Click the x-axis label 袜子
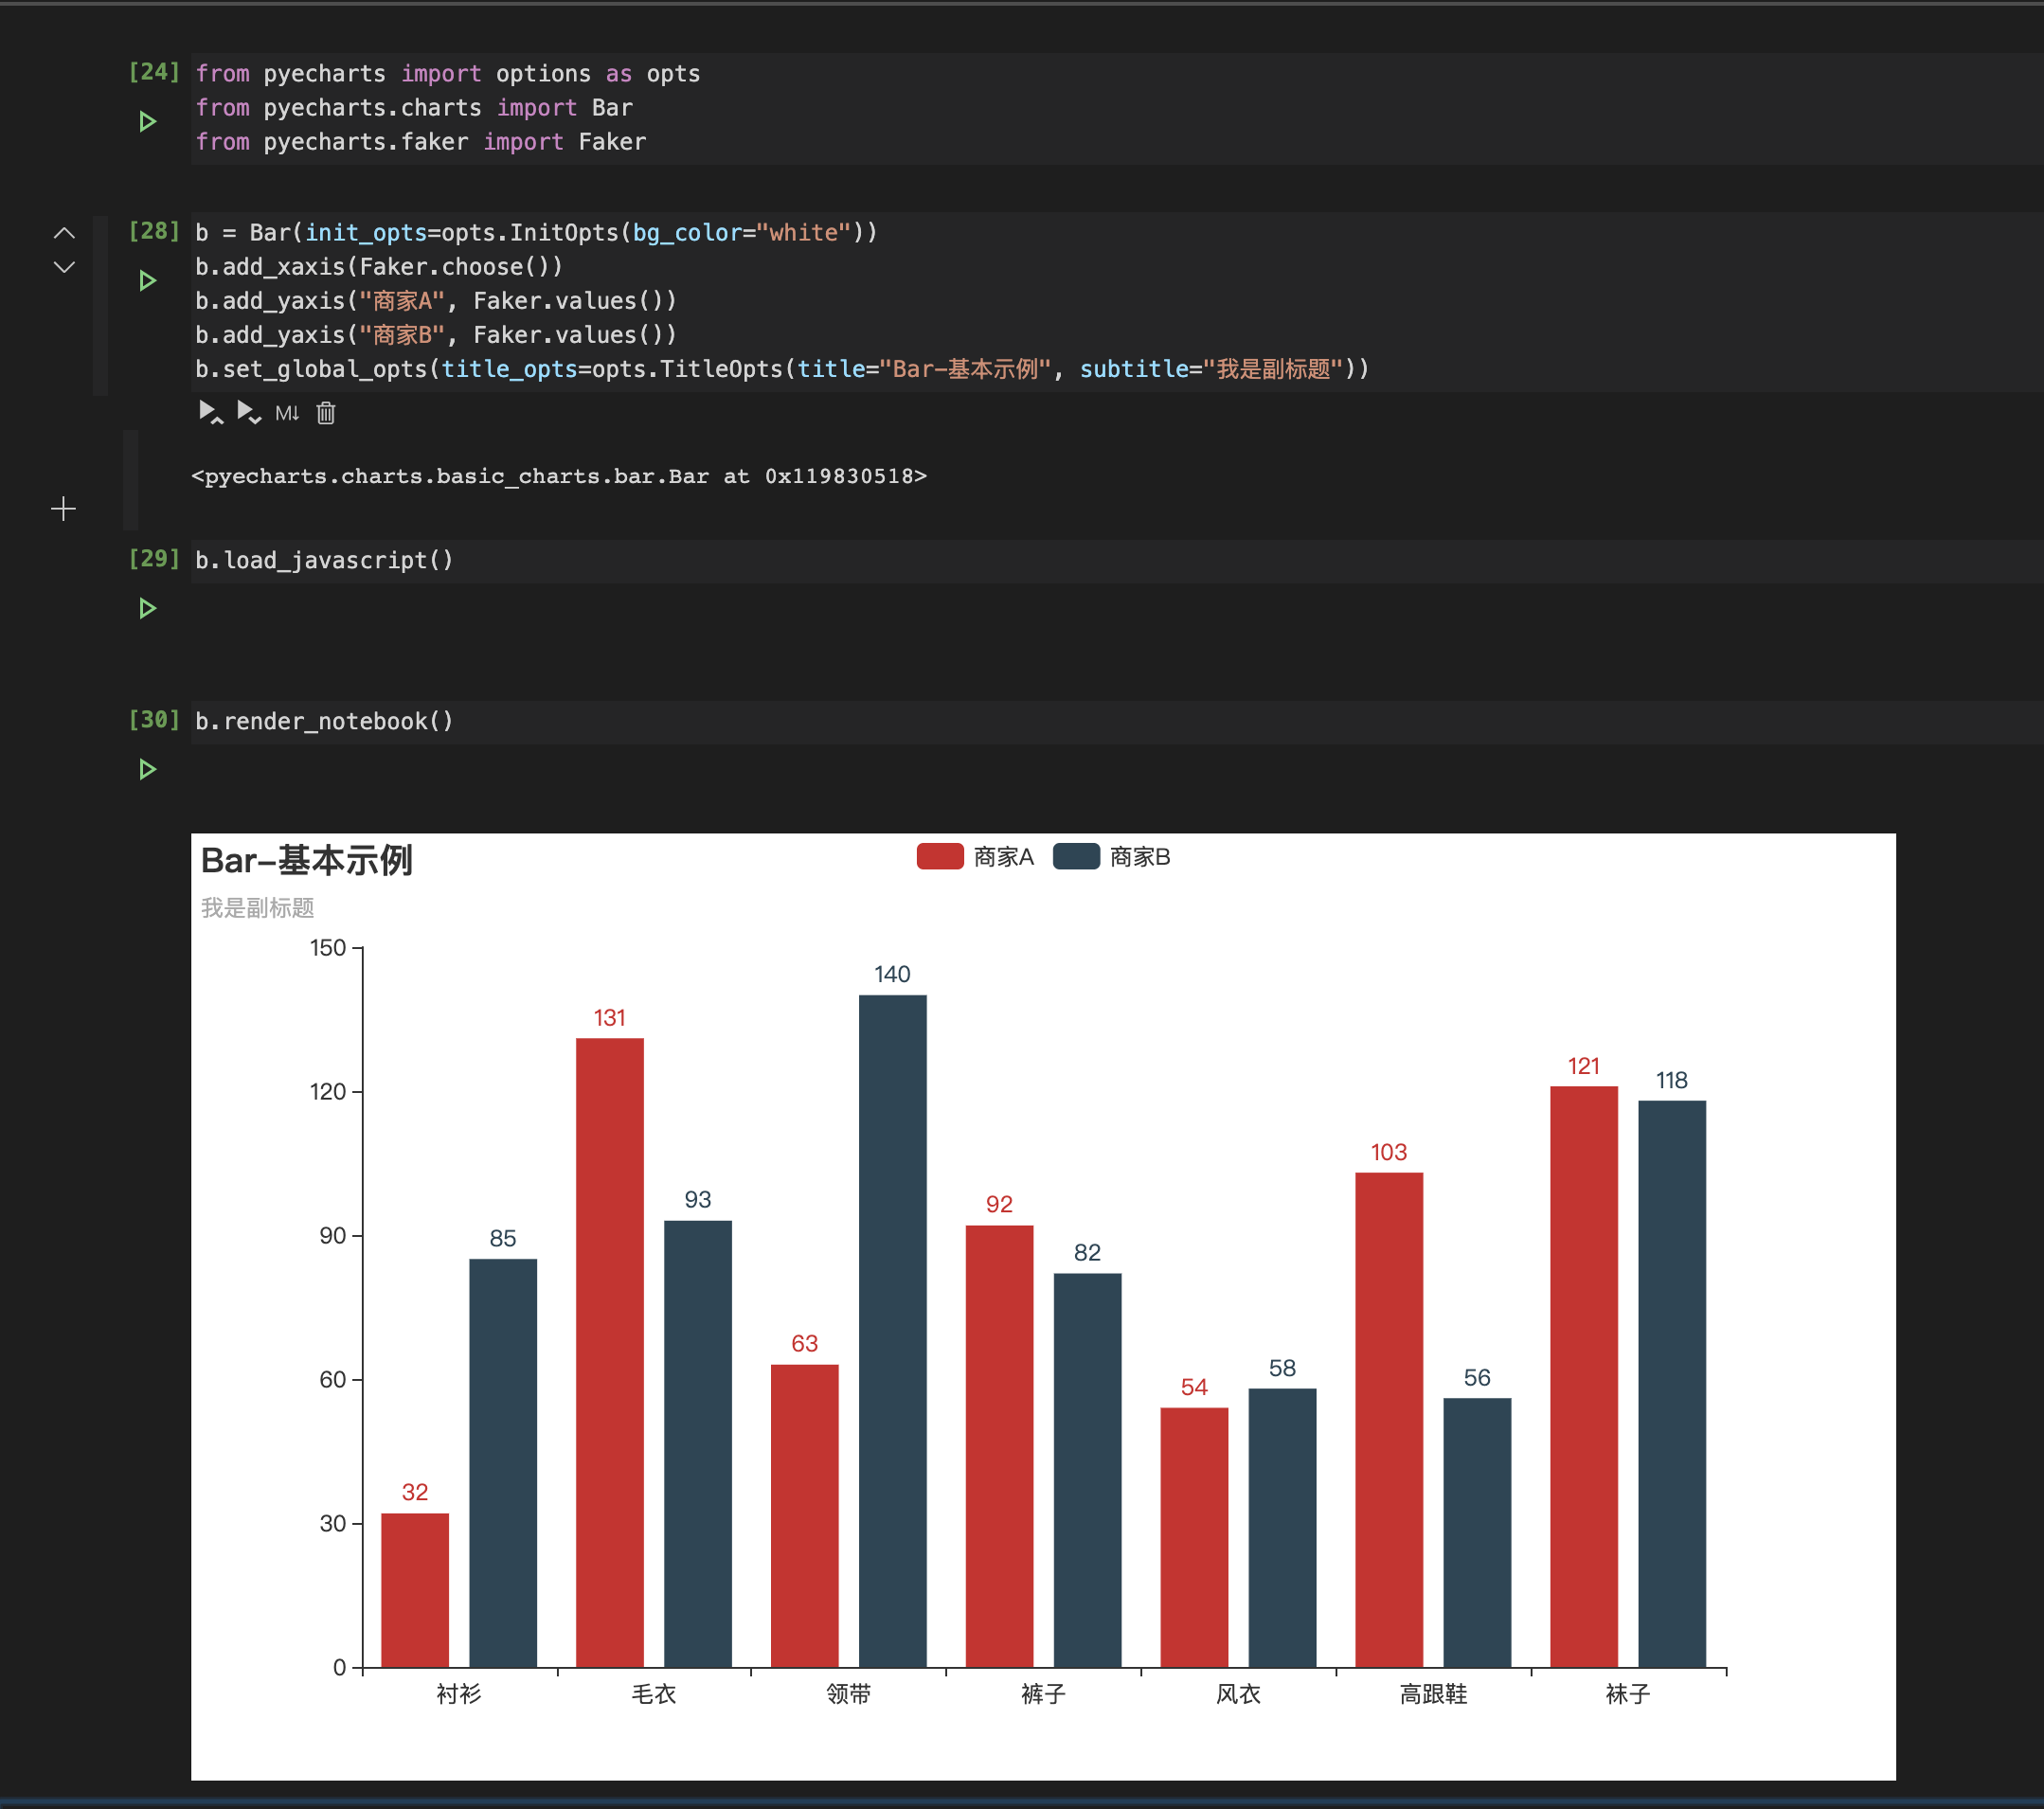 tap(1625, 1695)
